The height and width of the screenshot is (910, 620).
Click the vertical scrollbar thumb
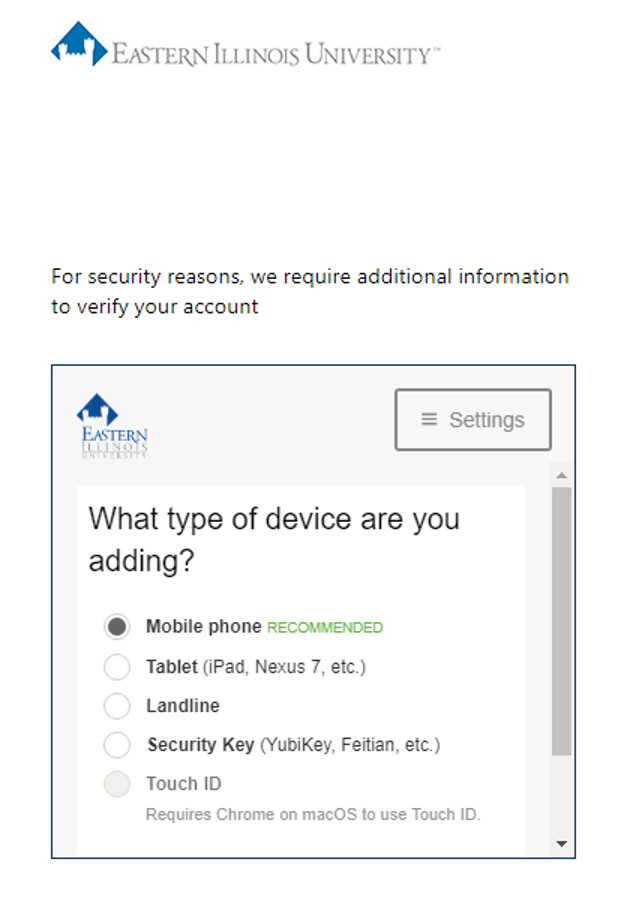click(x=561, y=620)
